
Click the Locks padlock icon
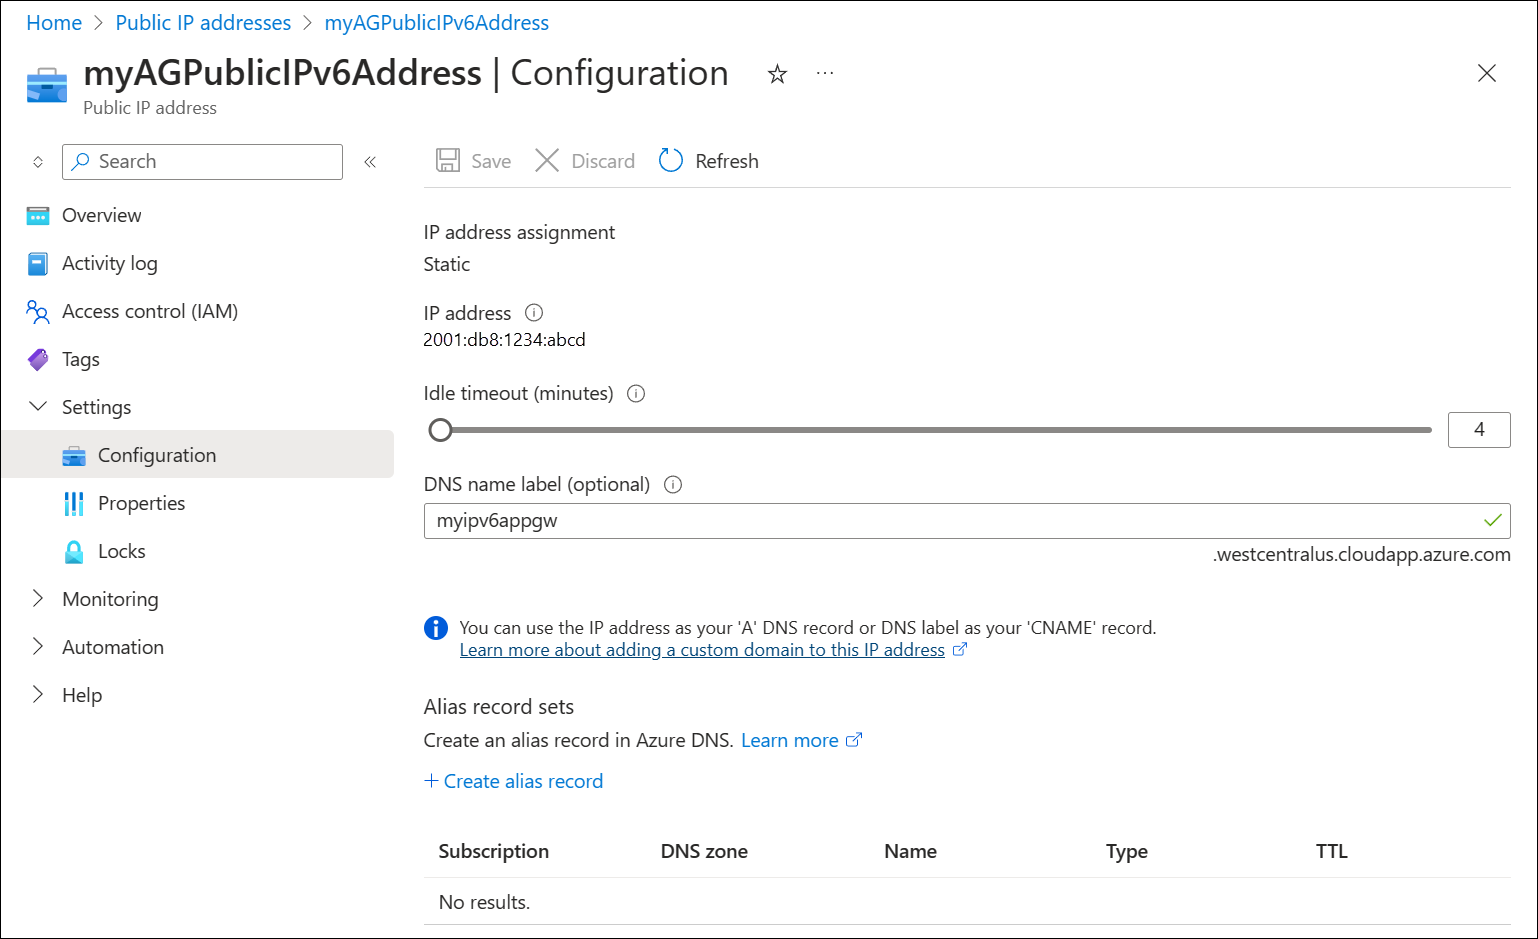point(74,551)
